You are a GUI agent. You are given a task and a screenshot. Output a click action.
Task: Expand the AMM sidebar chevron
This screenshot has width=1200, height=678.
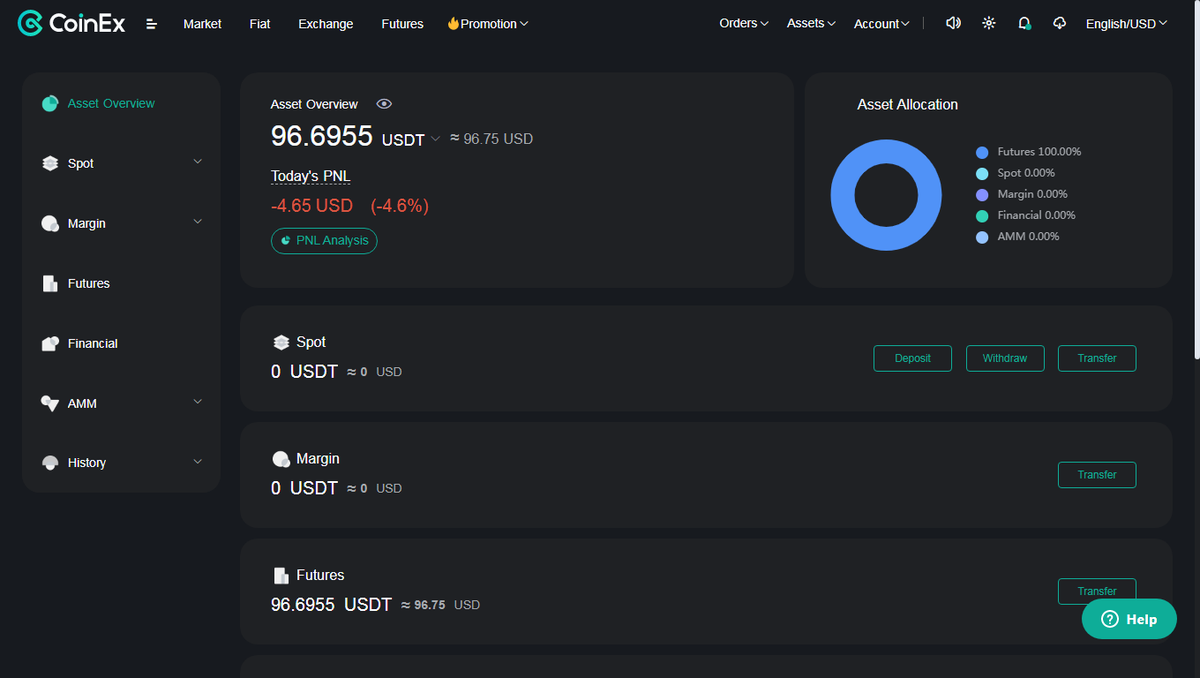[x=197, y=402]
